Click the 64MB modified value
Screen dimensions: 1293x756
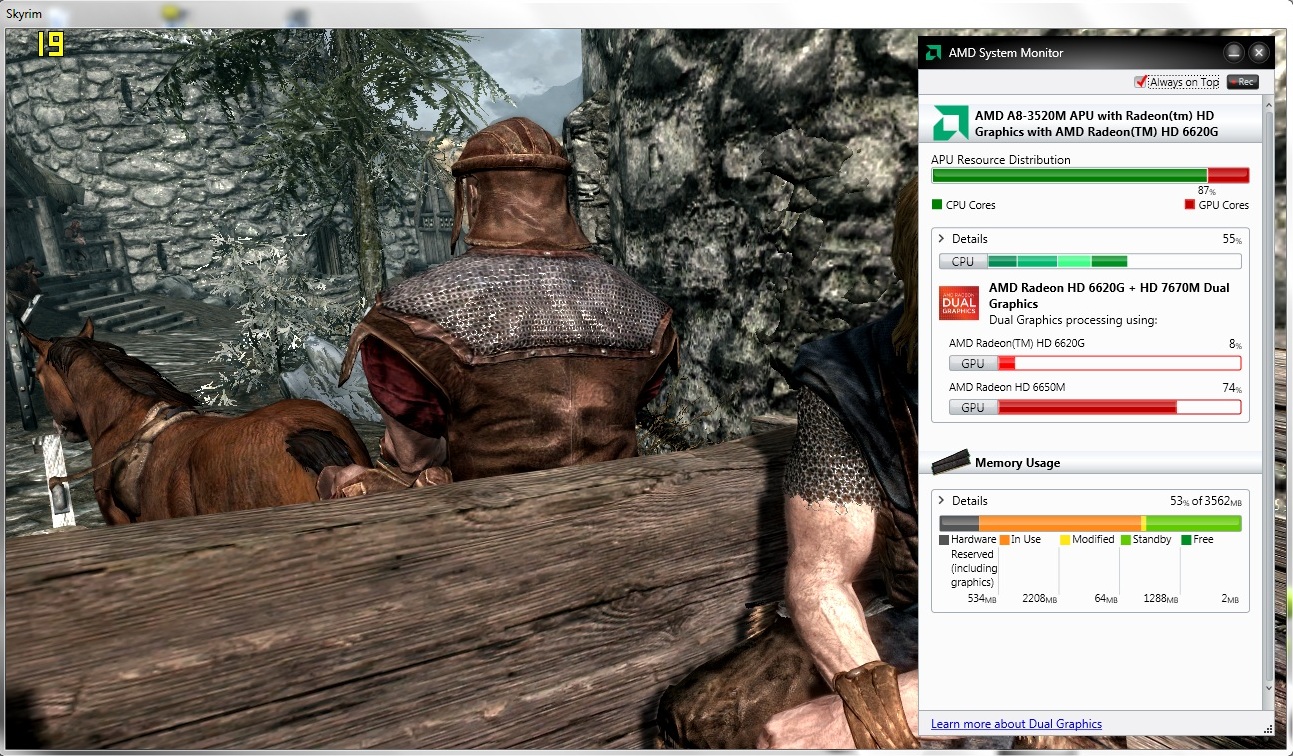click(x=1106, y=599)
